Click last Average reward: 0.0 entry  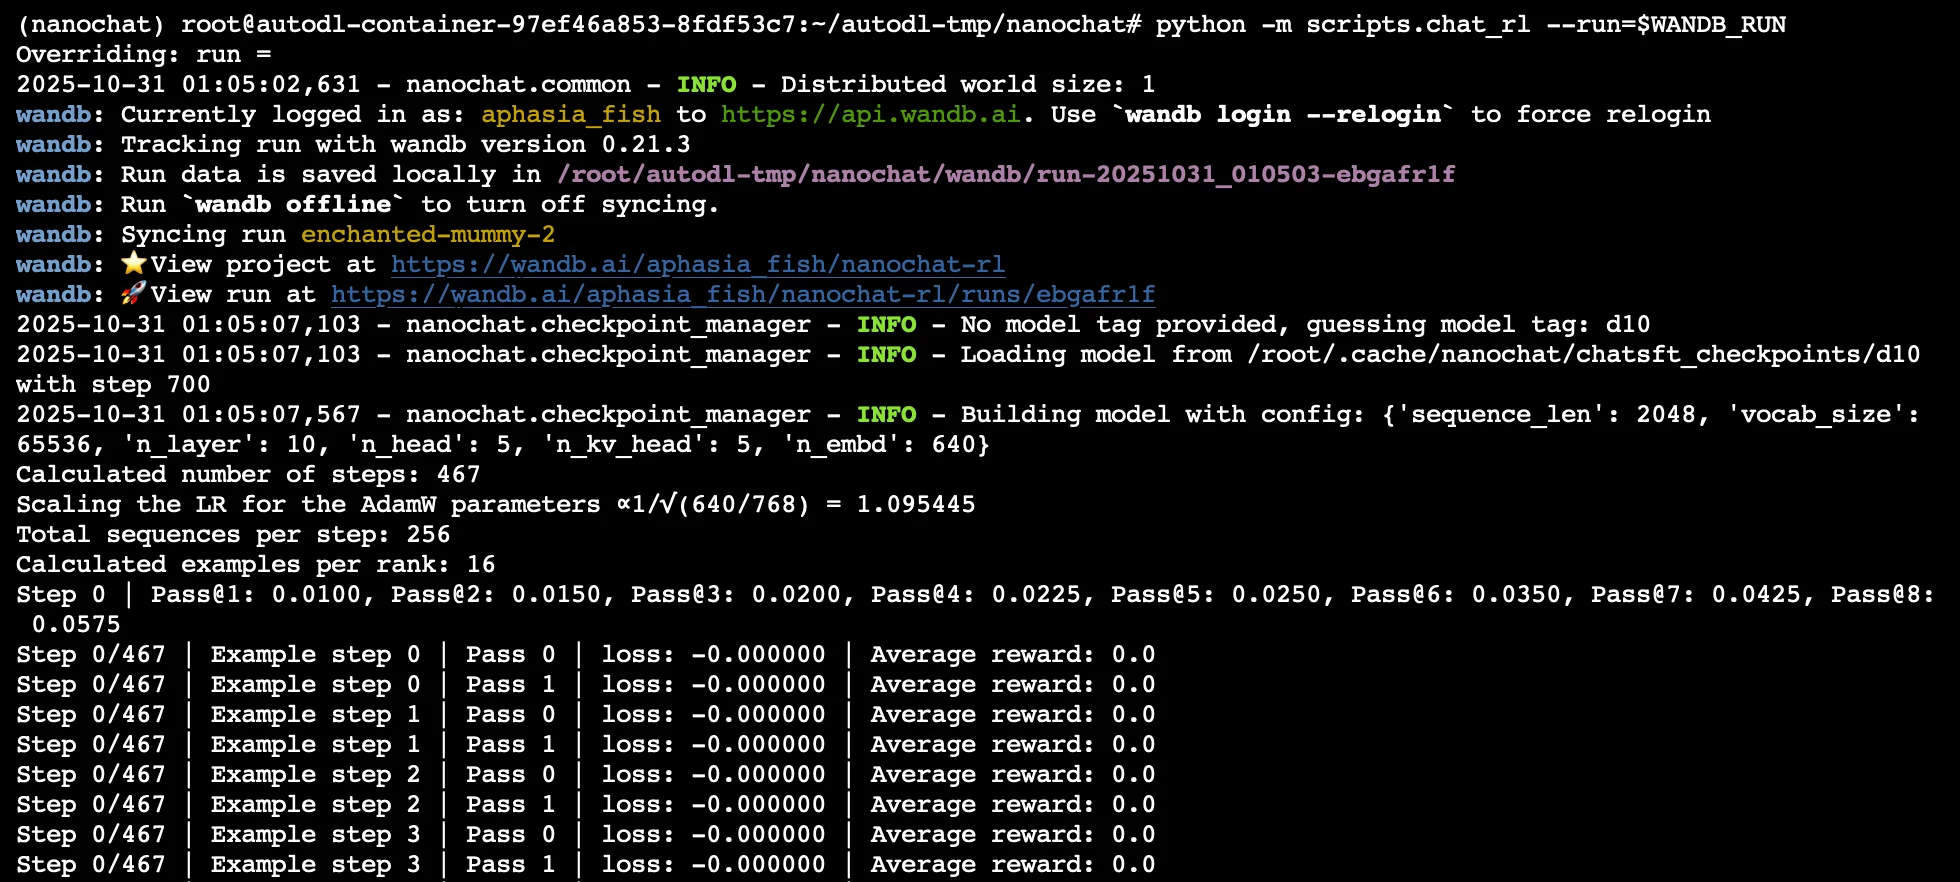pos(1013,865)
